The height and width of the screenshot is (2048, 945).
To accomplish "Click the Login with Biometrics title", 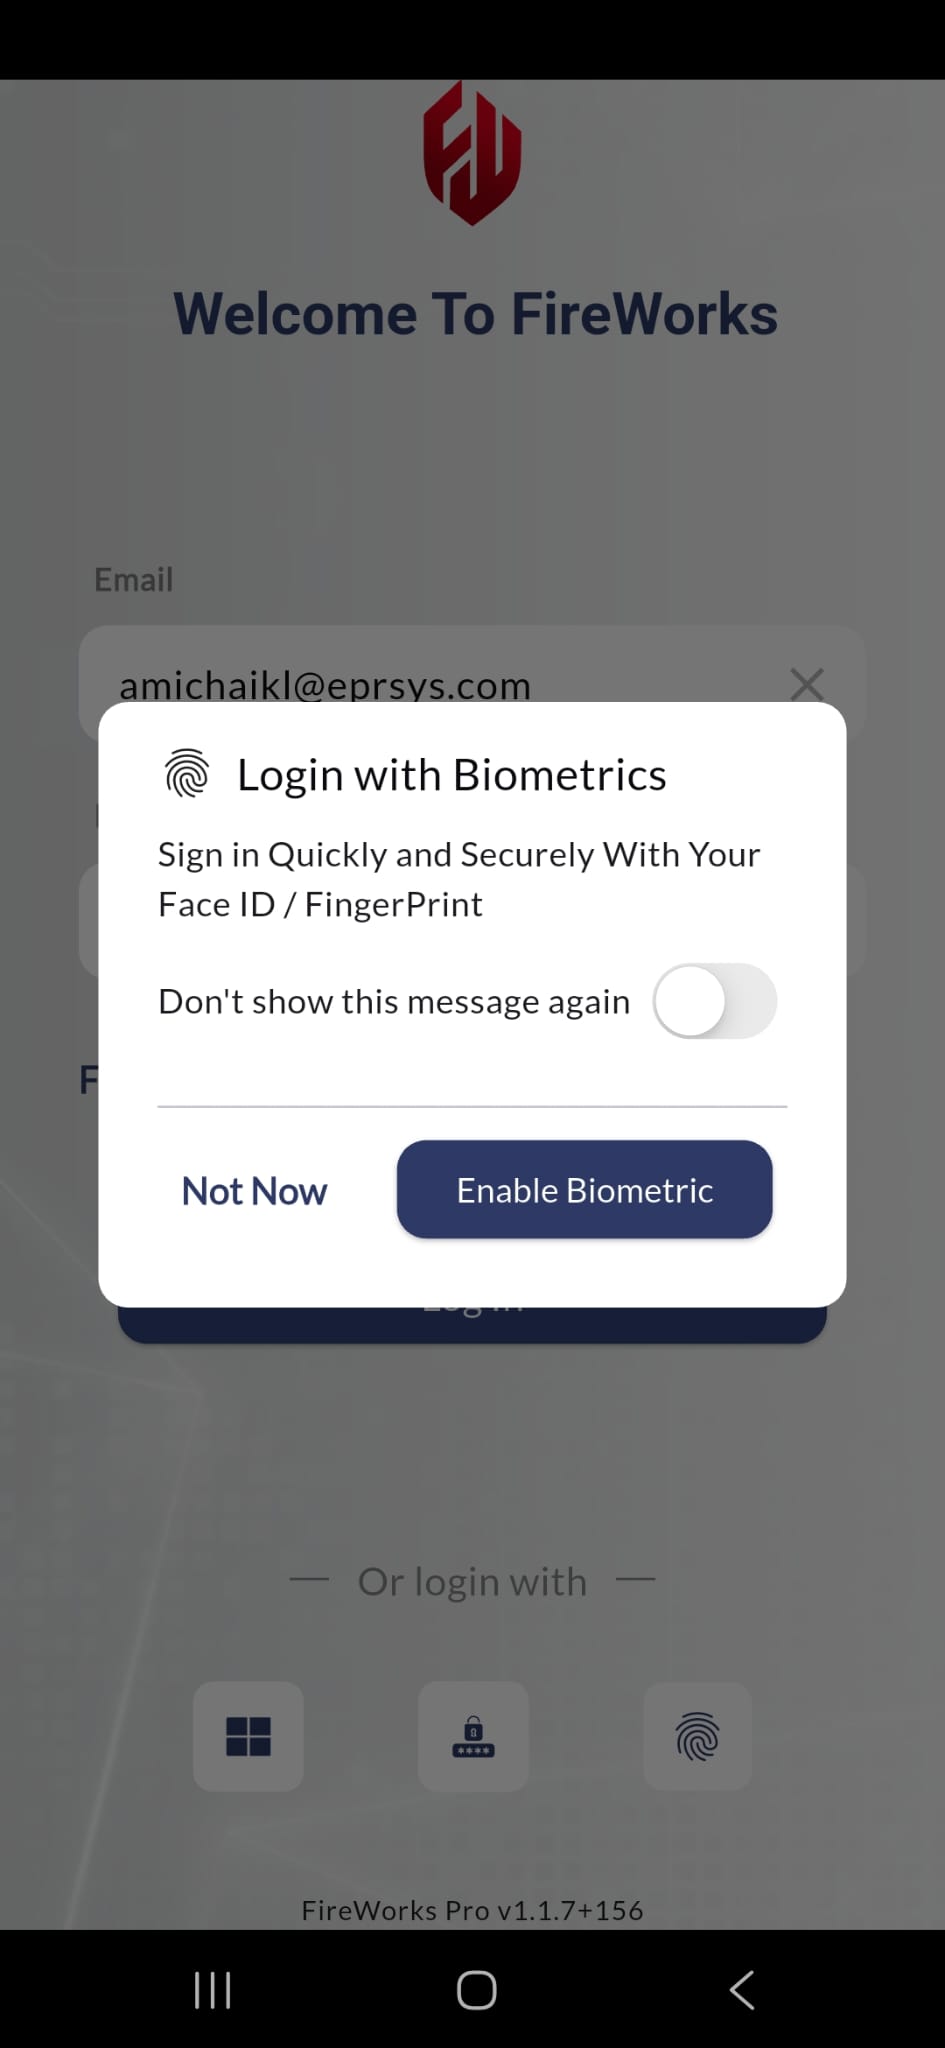I will tap(451, 775).
